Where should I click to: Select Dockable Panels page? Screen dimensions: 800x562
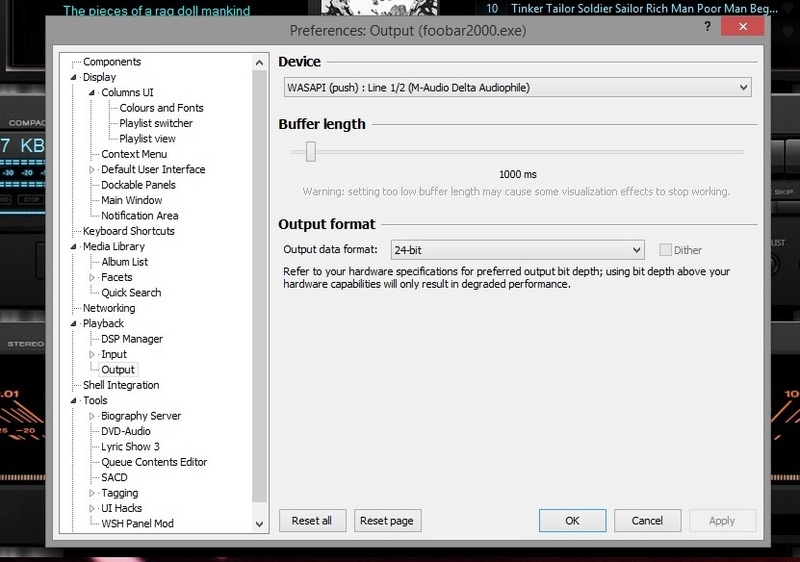coord(138,185)
